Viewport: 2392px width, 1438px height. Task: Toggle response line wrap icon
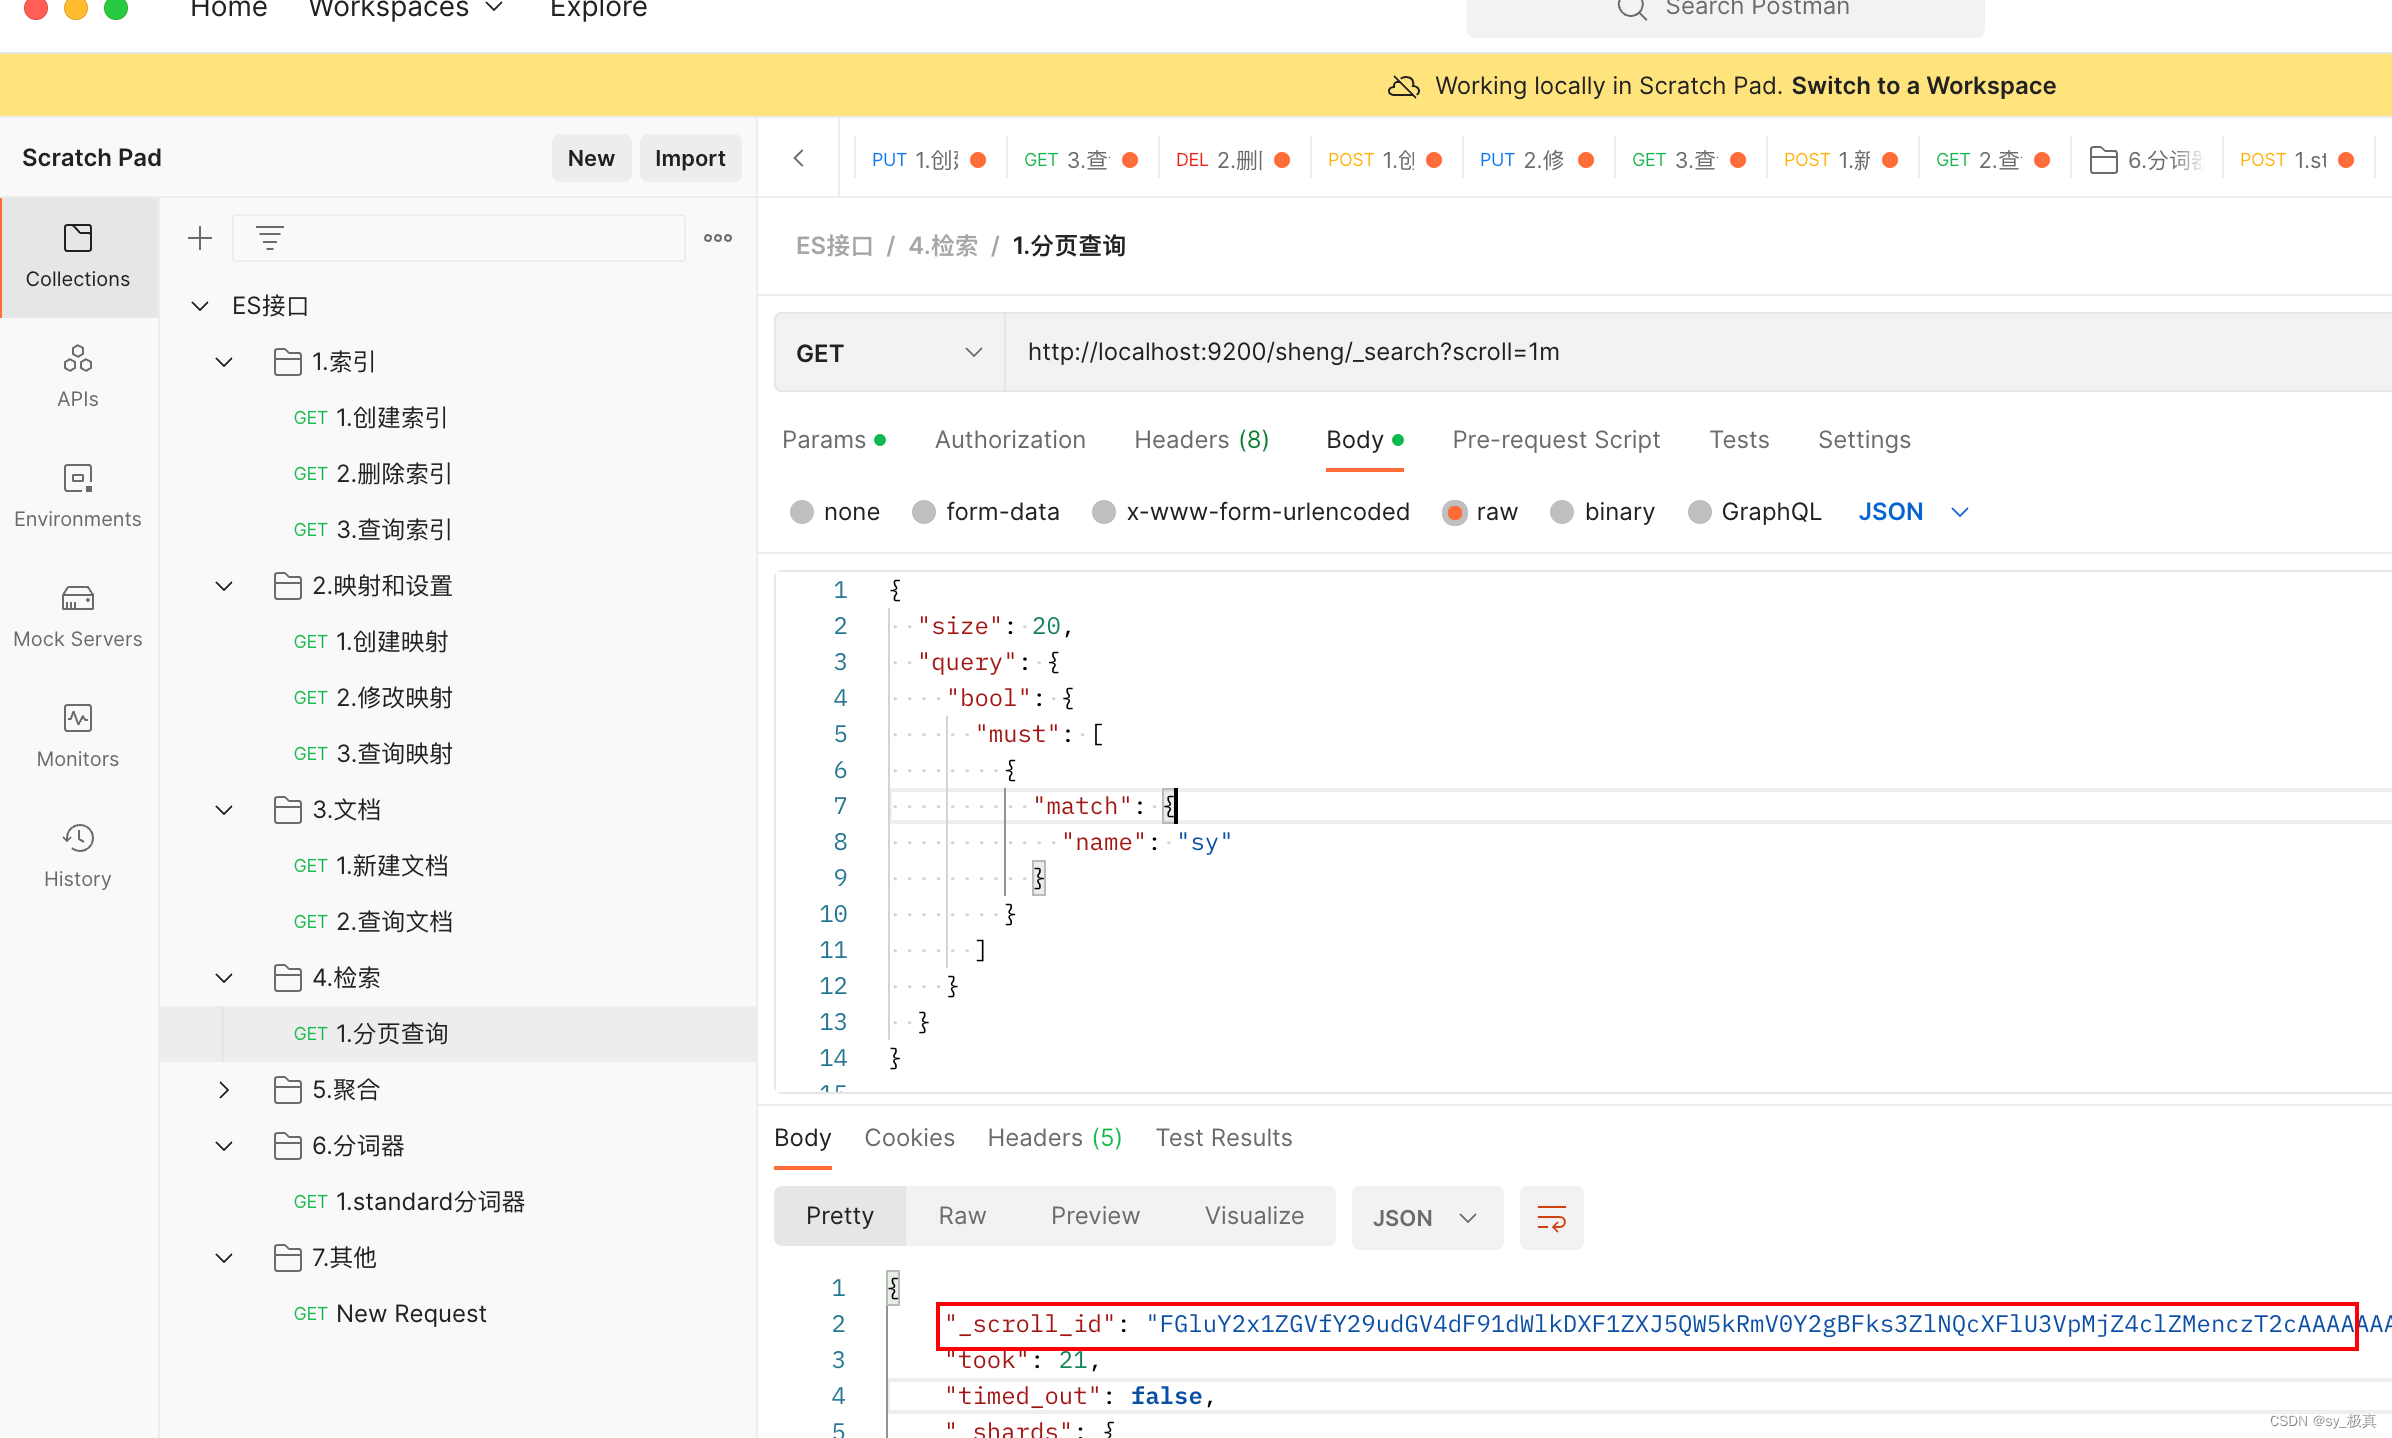tap(1551, 1217)
